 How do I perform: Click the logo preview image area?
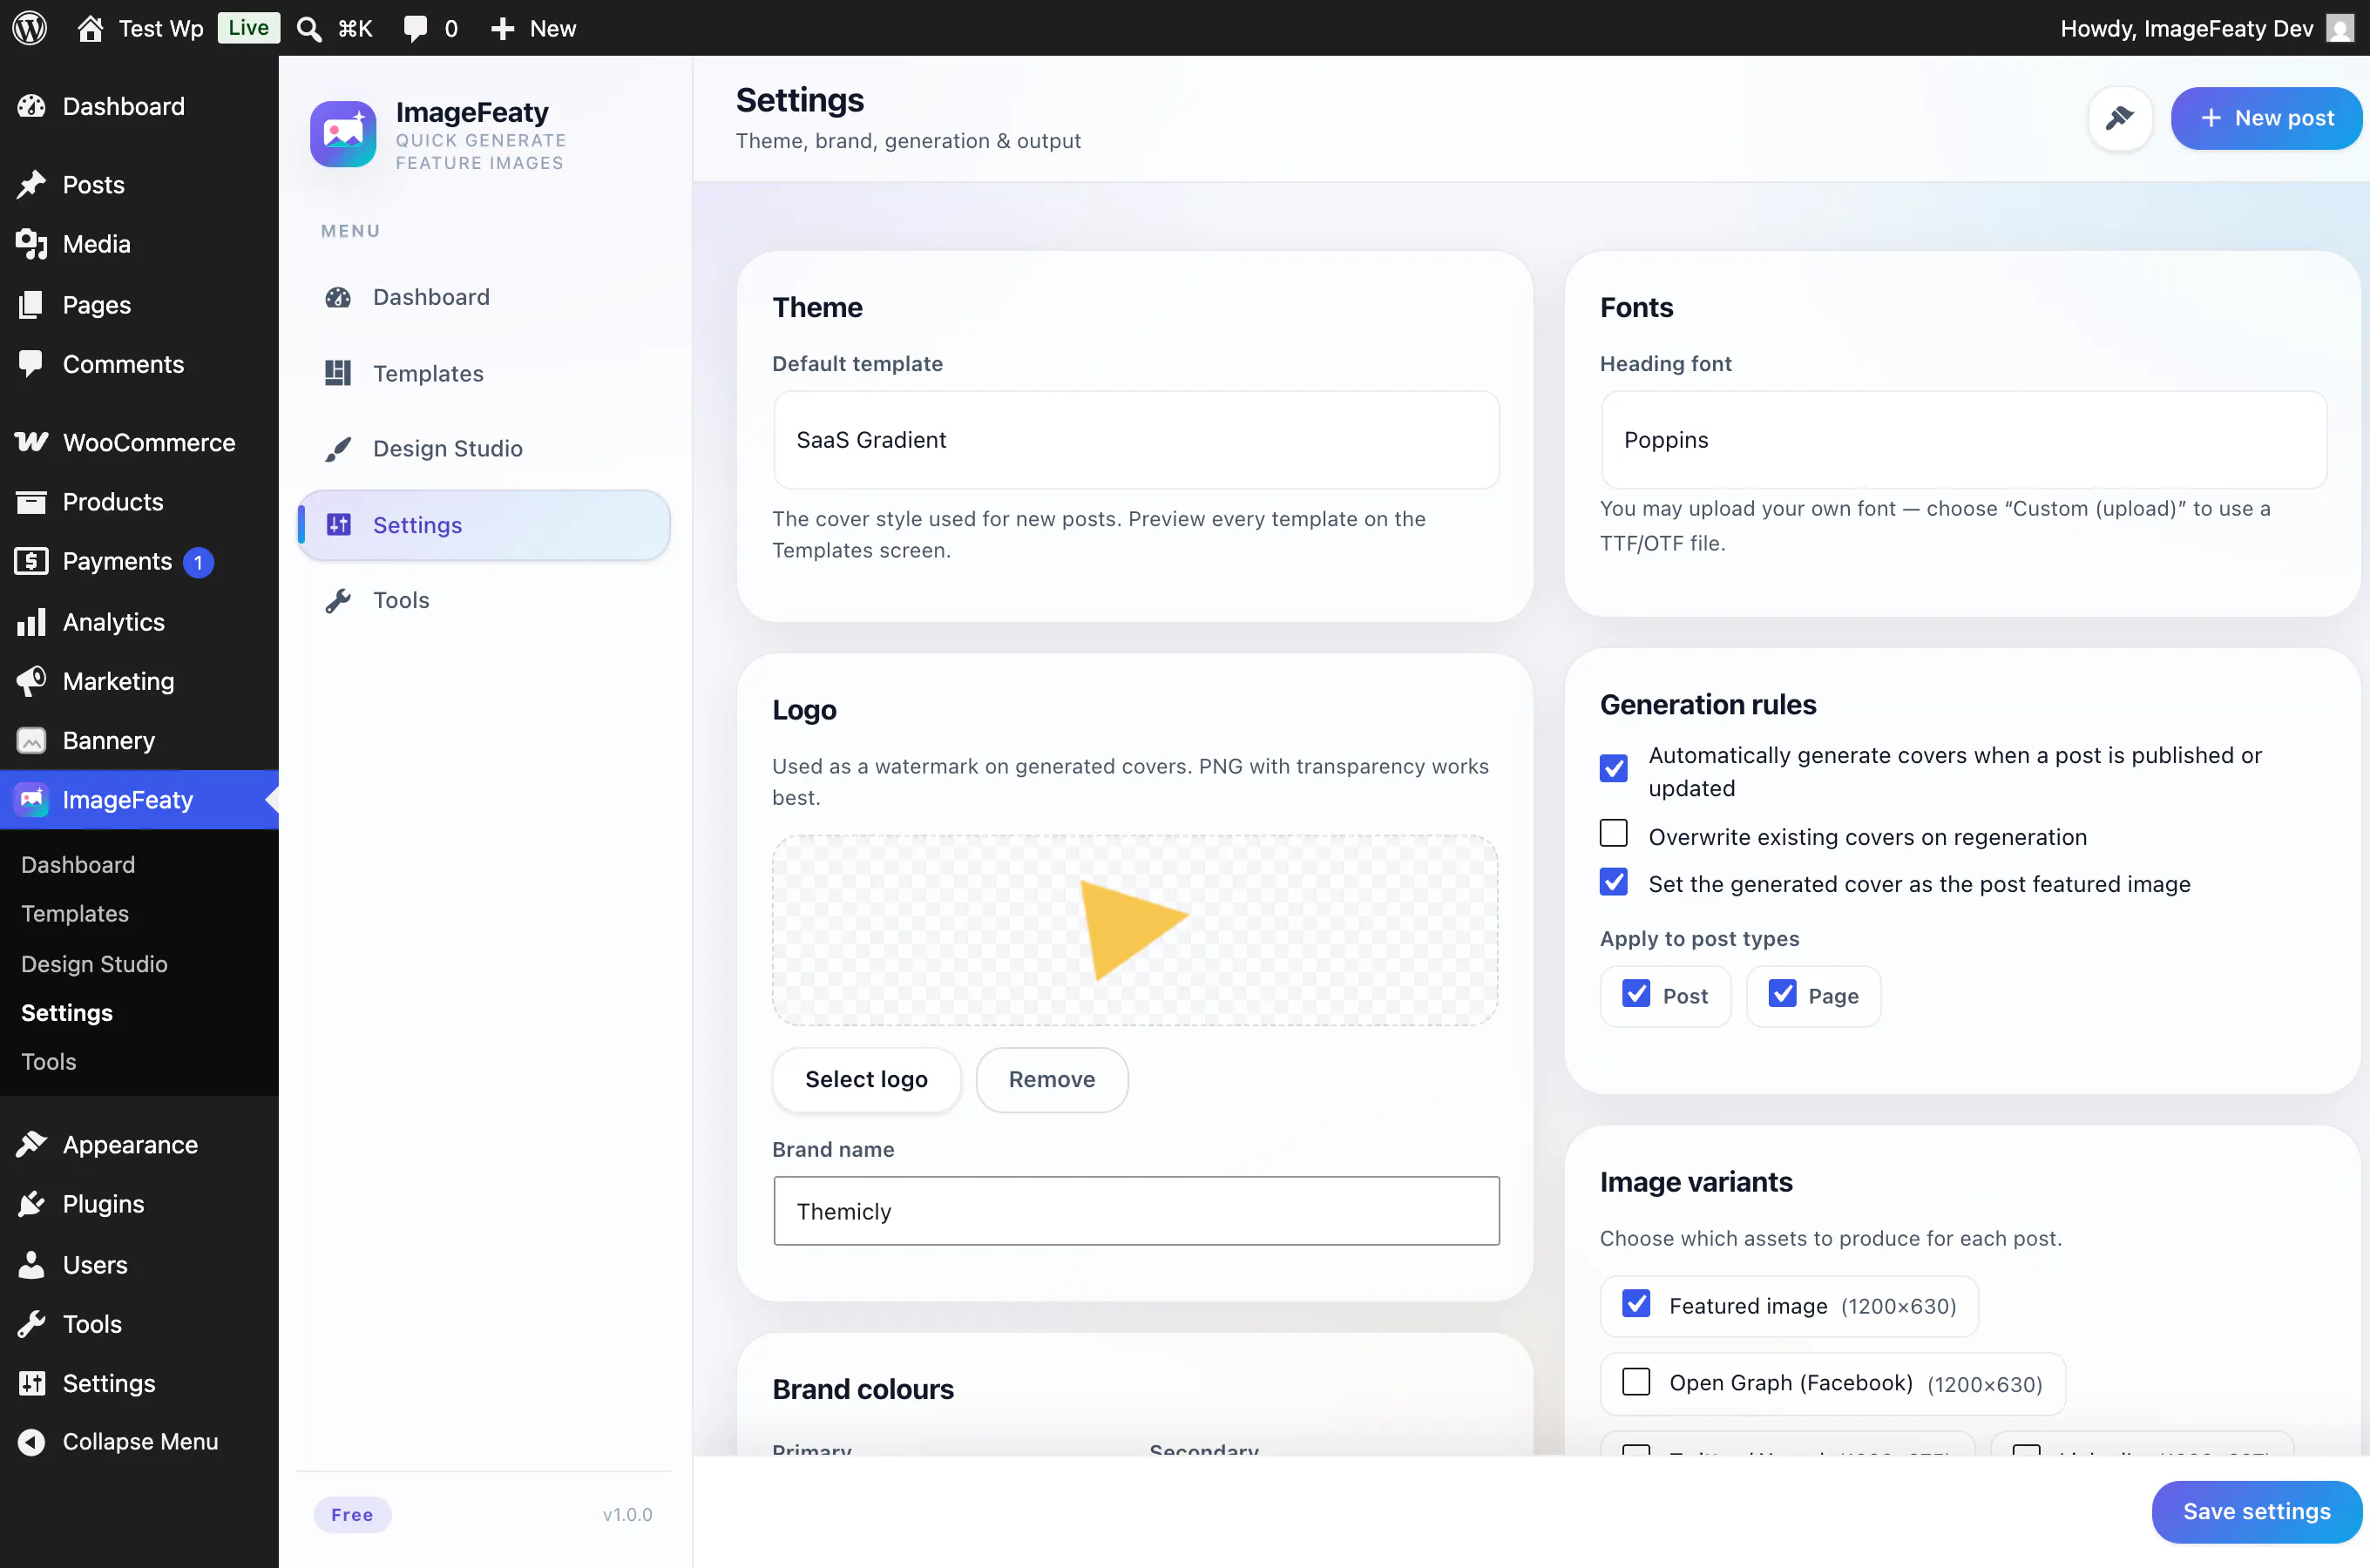[x=1135, y=930]
